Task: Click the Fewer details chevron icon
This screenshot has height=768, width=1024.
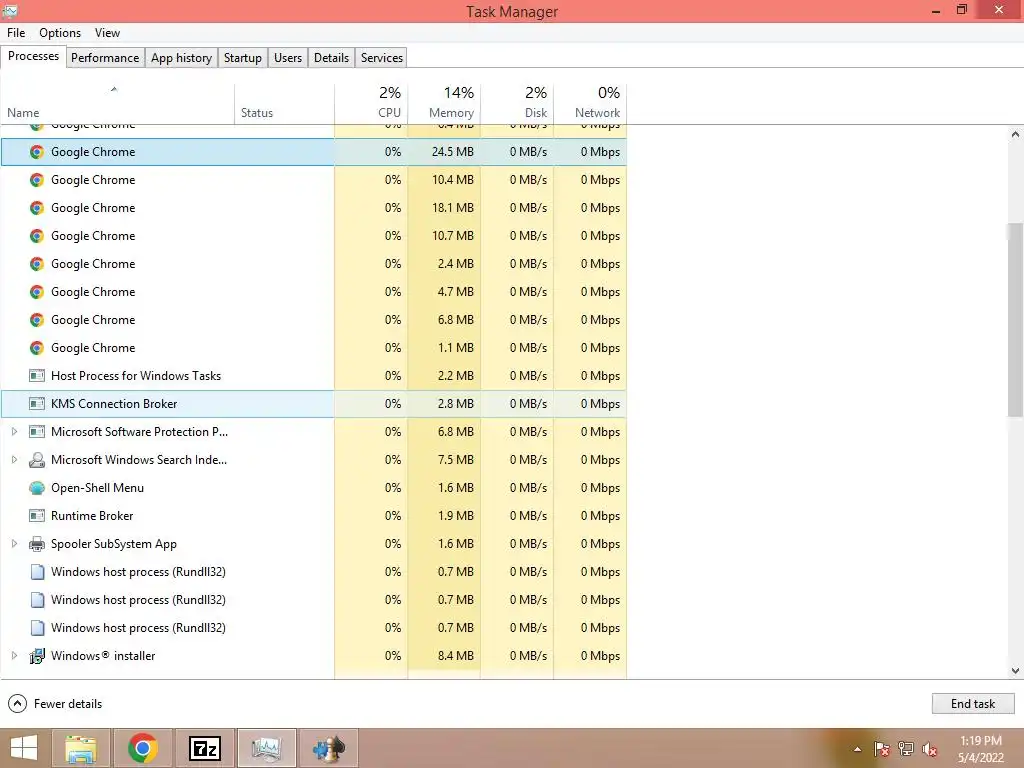Action: tap(18, 703)
